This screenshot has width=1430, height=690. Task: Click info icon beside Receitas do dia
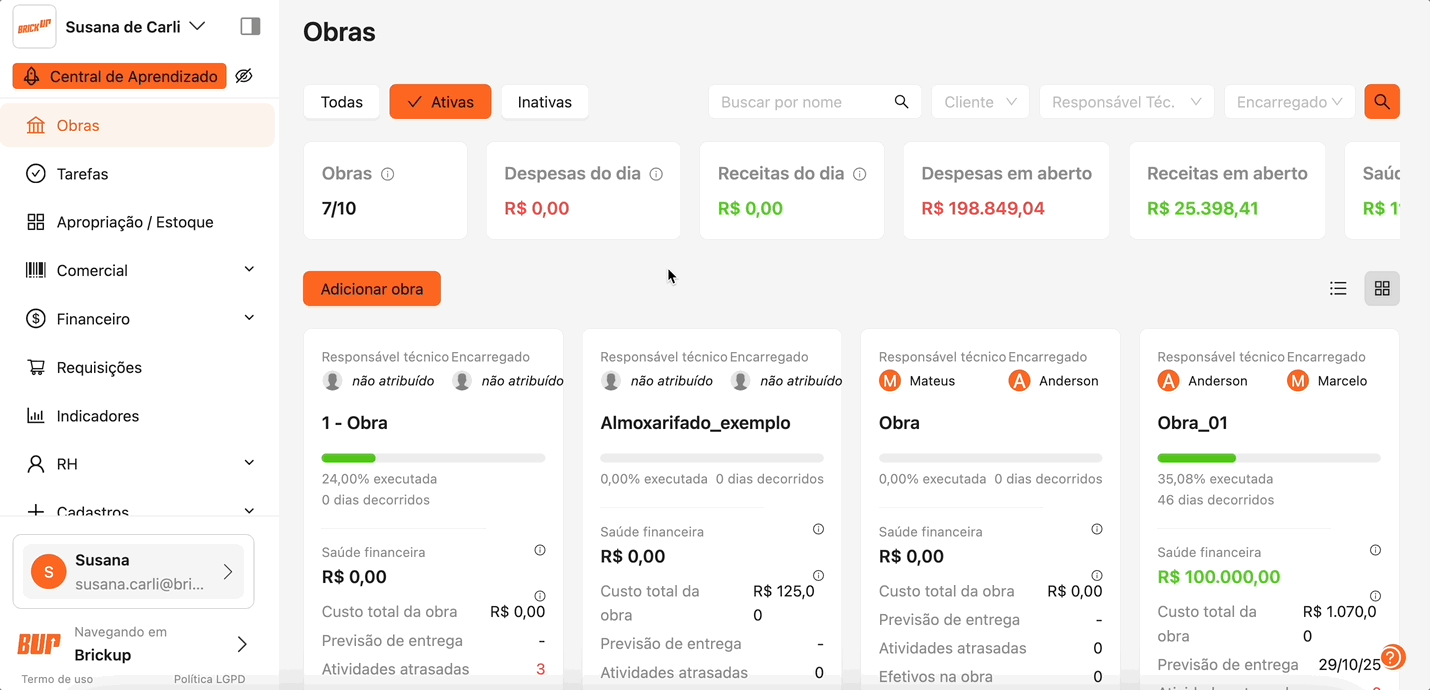point(860,174)
